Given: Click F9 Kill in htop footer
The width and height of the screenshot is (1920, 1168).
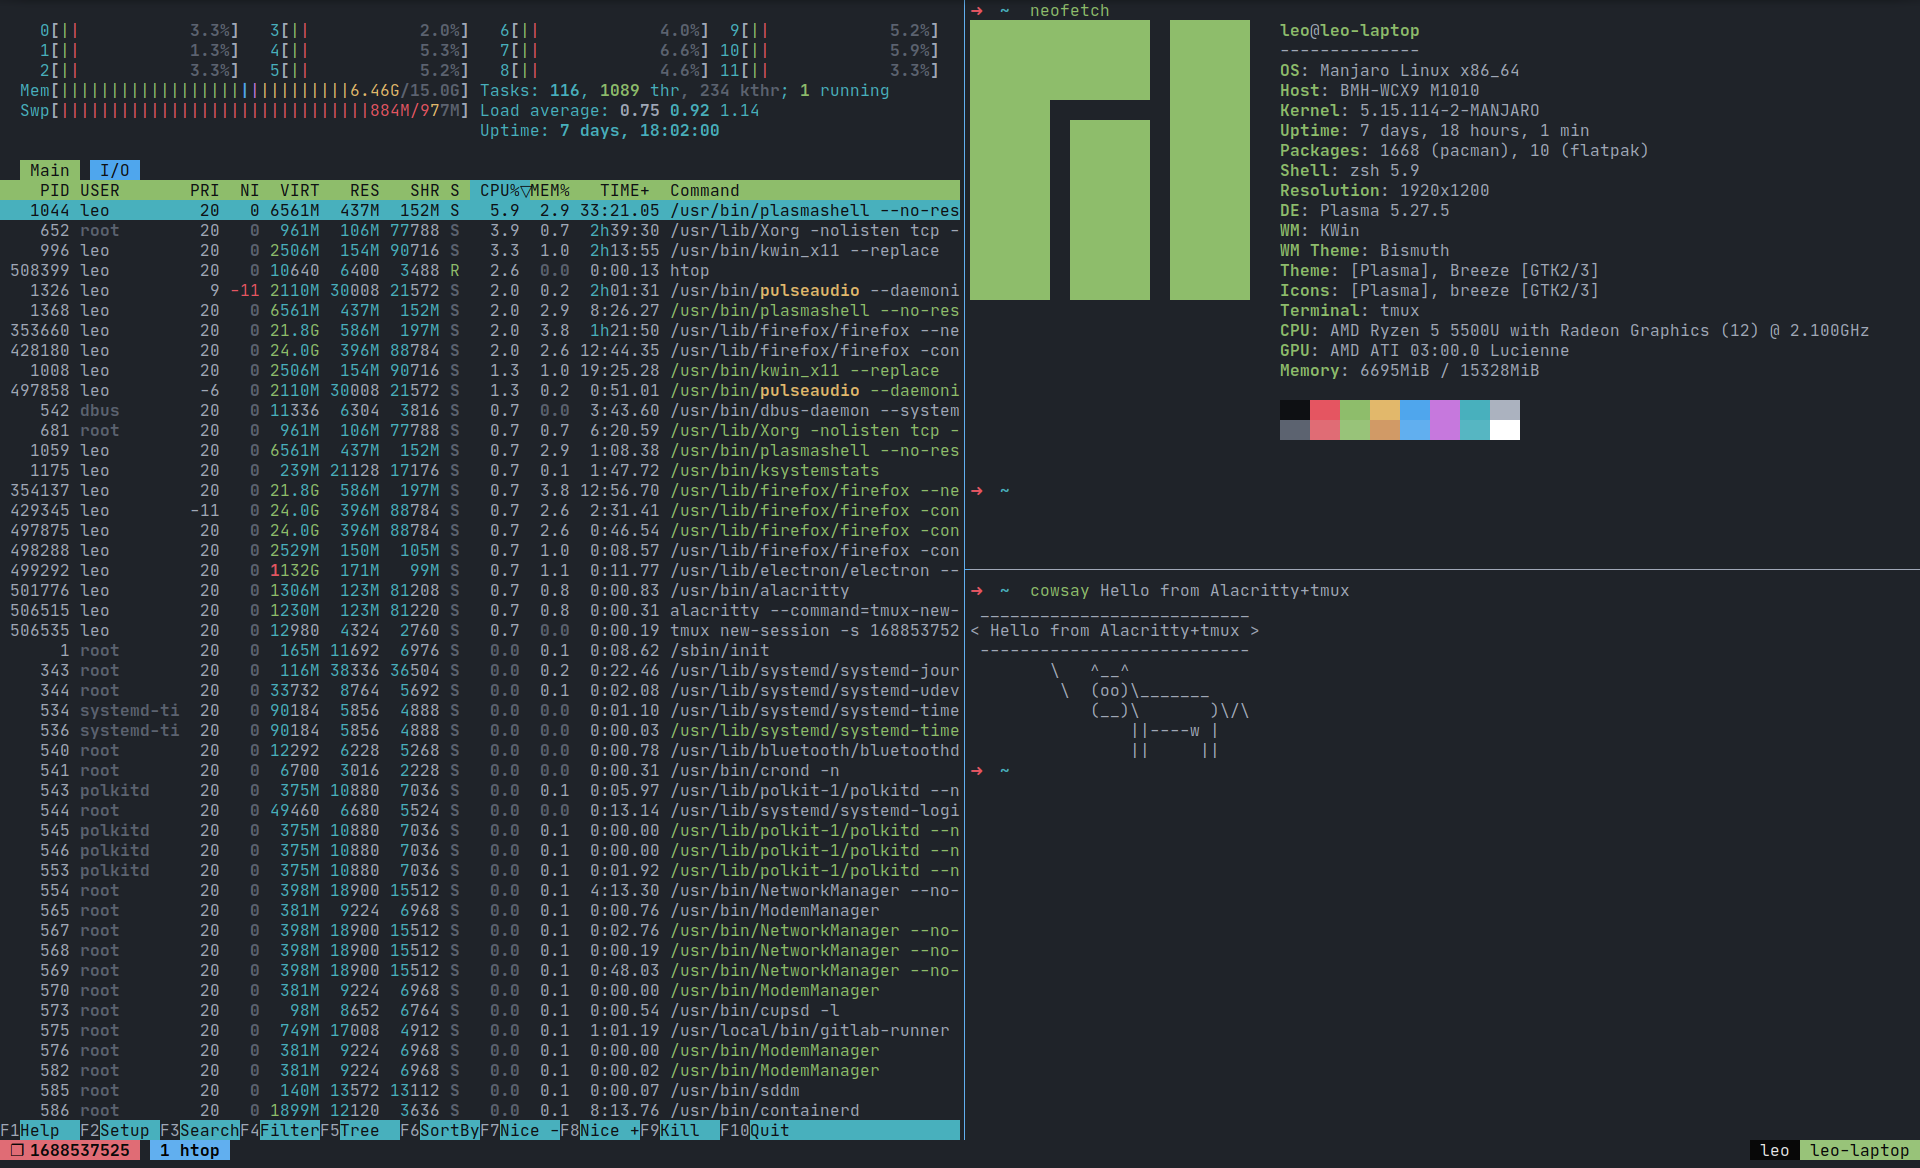Looking at the screenshot, I should coord(680,1130).
